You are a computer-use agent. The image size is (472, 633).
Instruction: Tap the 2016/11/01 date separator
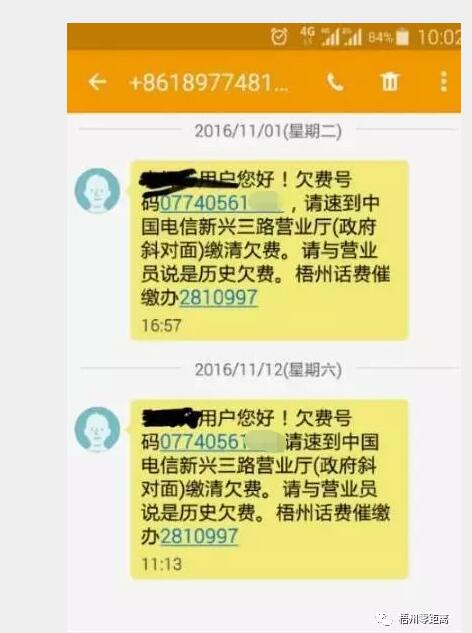[268, 131]
